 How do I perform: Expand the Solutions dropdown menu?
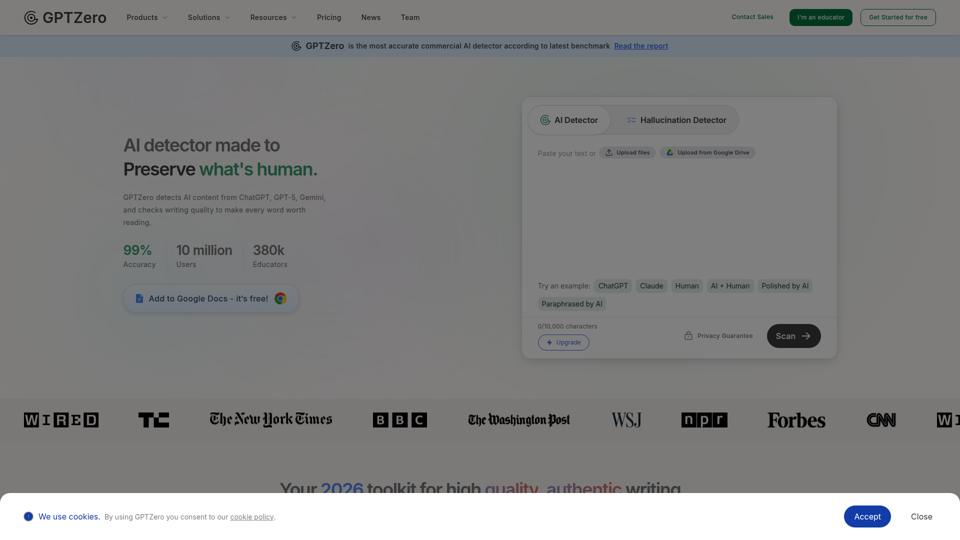point(209,18)
